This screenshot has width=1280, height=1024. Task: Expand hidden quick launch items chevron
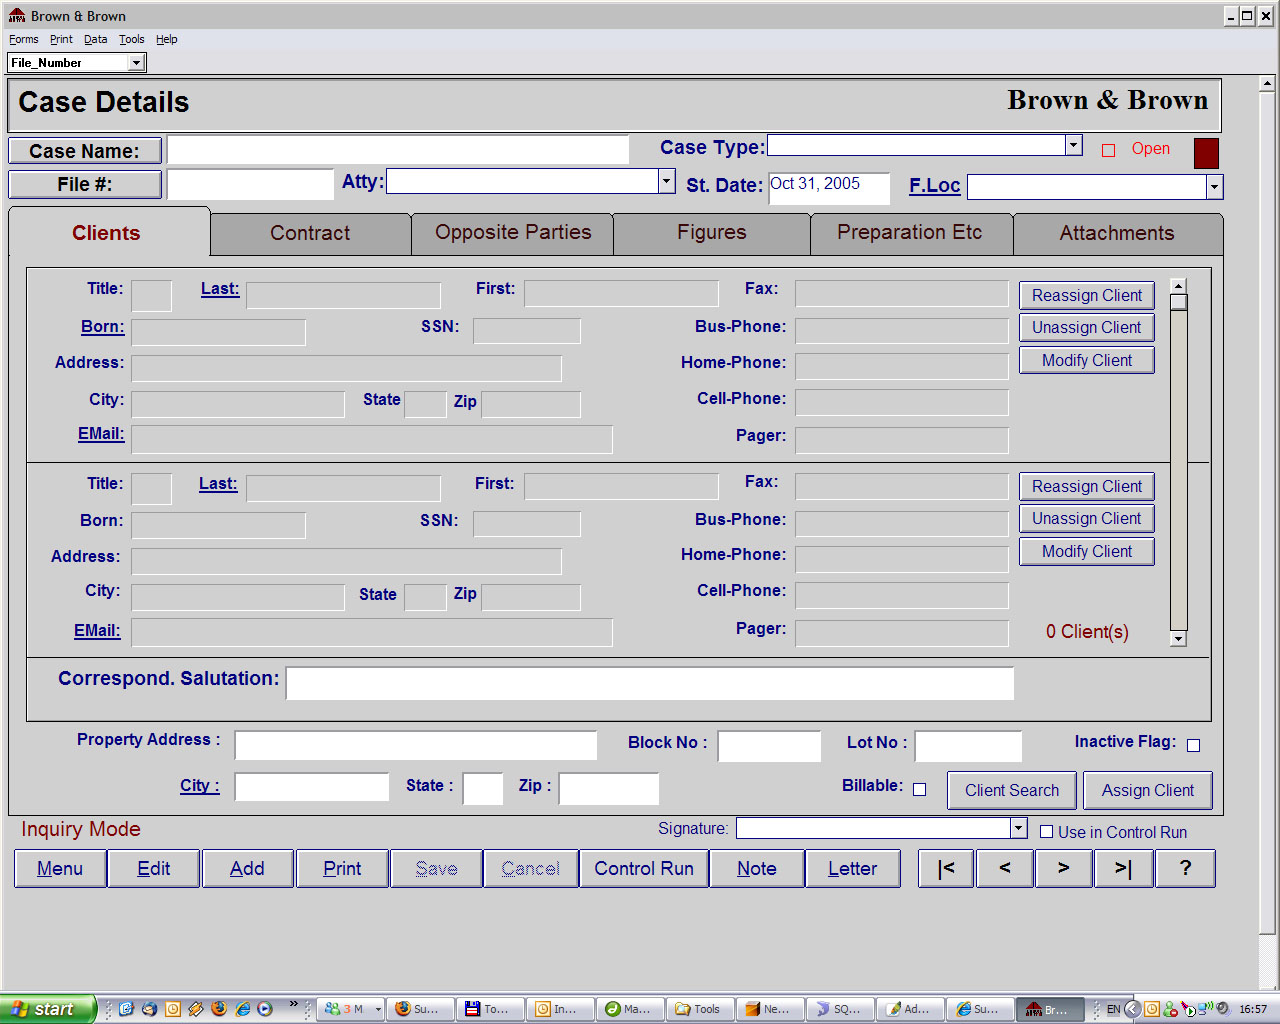point(293,1004)
